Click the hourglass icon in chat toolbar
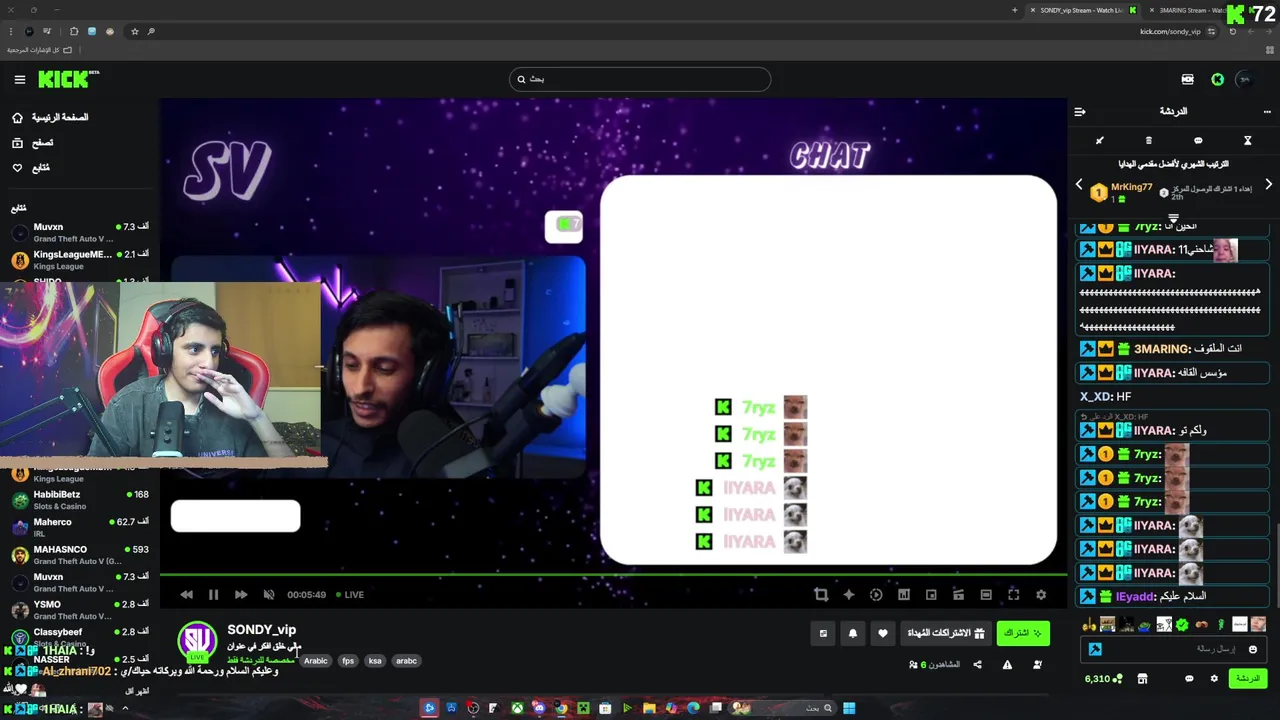This screenshot has height=720, width=1280. 1247,140
